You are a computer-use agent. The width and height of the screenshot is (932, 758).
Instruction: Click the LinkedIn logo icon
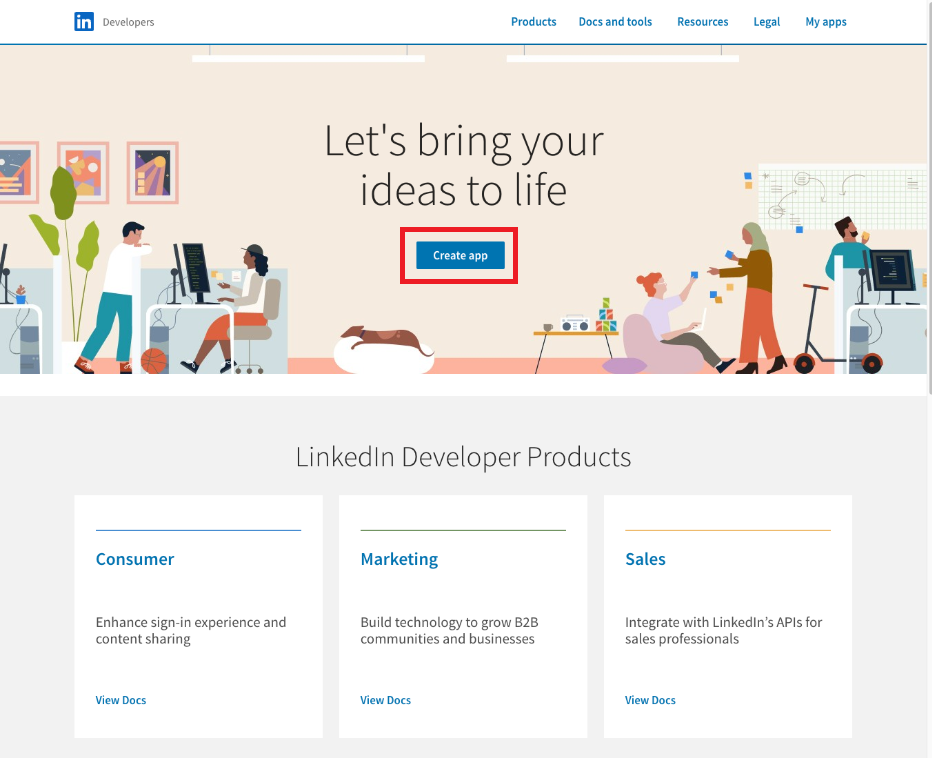click(84, 21)
